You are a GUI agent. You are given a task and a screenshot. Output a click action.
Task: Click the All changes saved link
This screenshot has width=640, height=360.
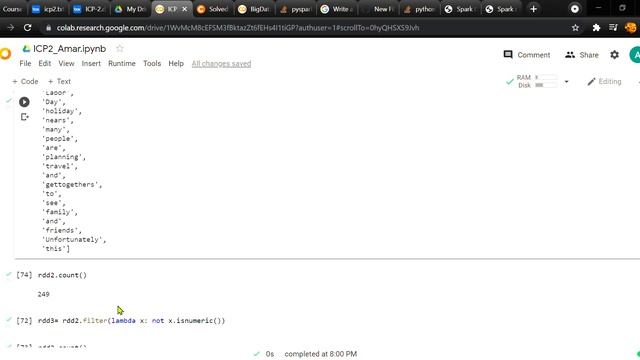pos(221,64)
